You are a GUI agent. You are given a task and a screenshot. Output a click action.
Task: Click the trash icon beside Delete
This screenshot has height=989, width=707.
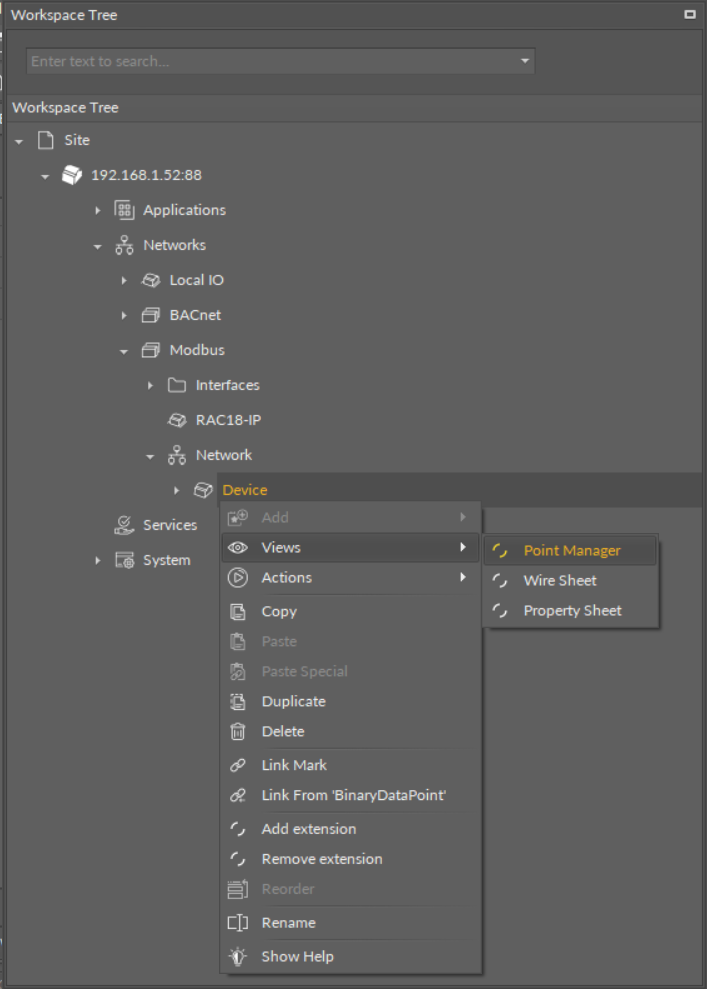pyautogui.click(x=238, y=731)
